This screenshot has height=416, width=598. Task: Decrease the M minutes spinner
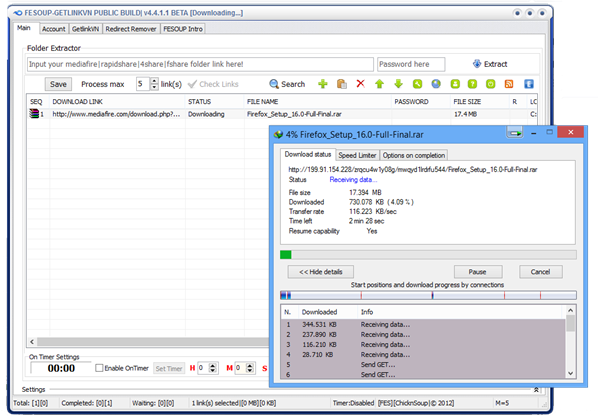click(250, 371)
